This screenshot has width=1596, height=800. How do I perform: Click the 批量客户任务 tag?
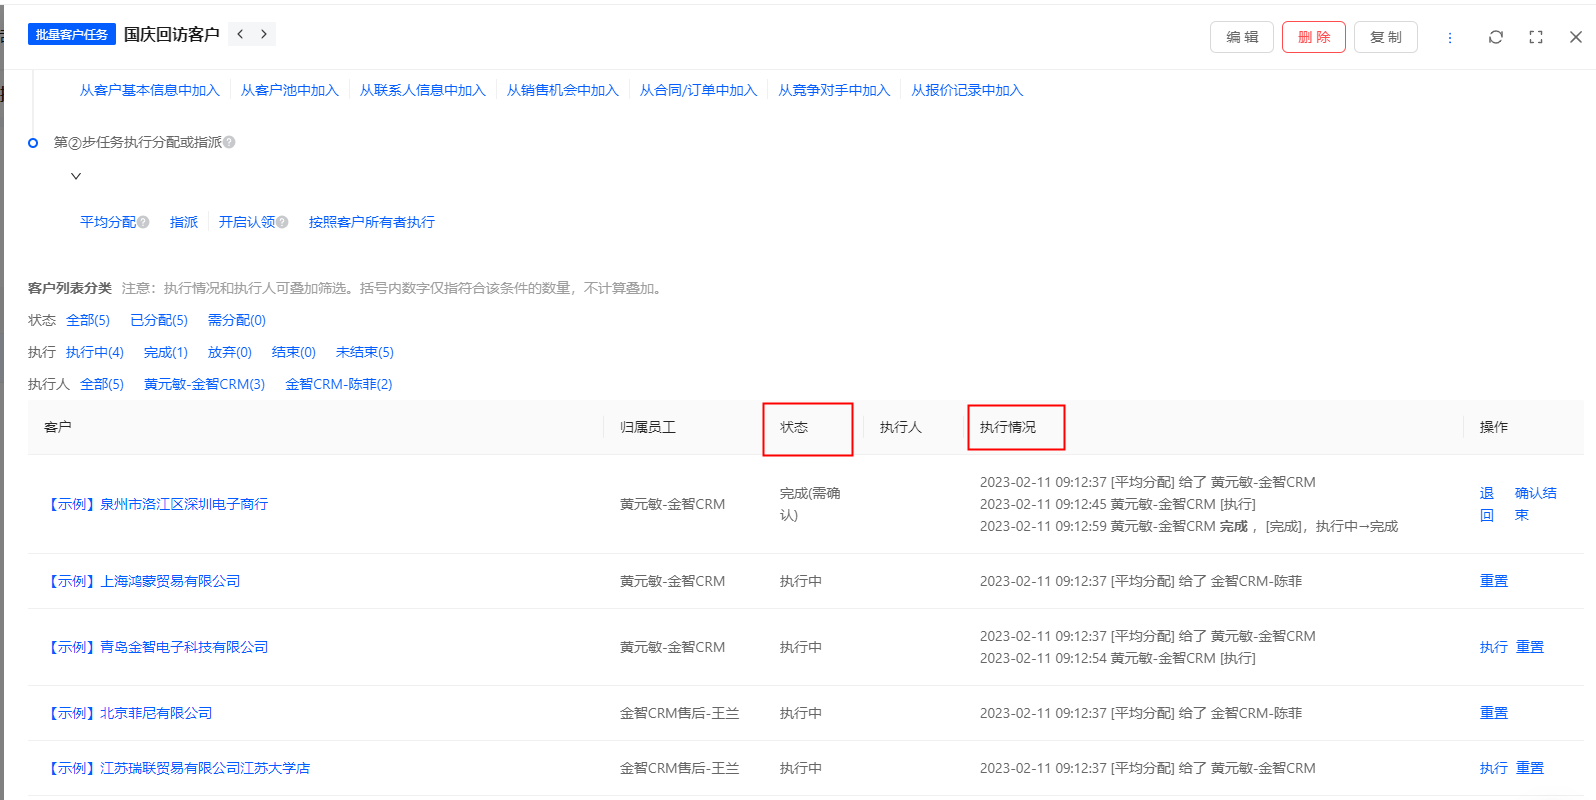tap(72, 34)
